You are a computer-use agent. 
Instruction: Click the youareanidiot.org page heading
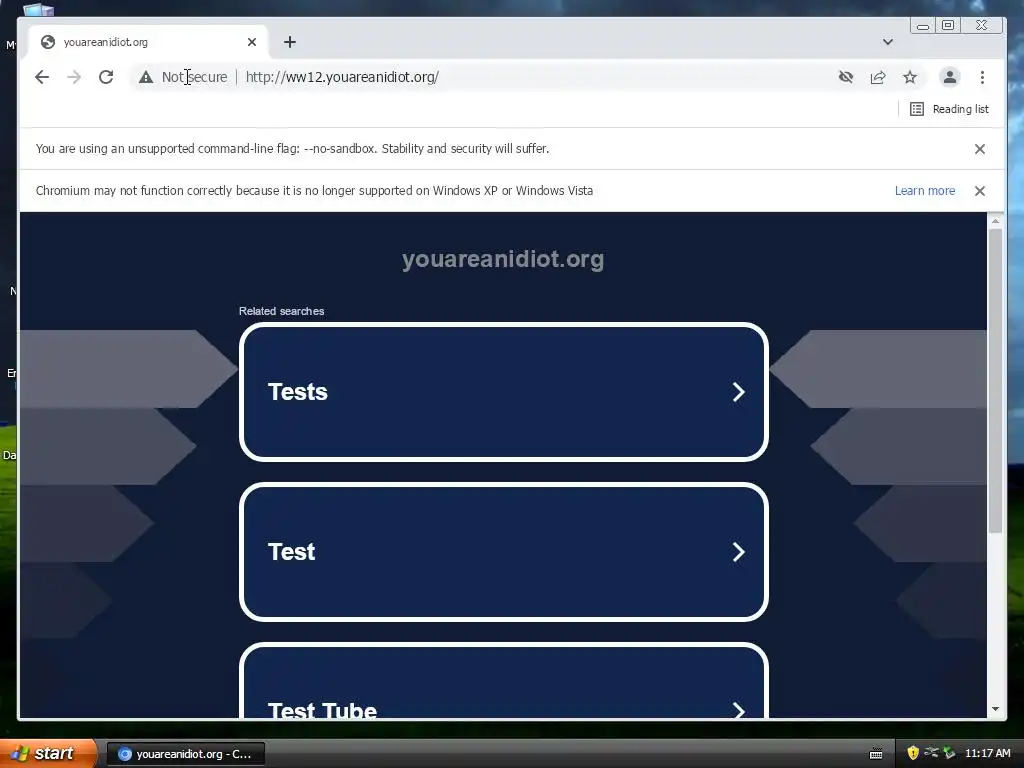pos(503,259)
